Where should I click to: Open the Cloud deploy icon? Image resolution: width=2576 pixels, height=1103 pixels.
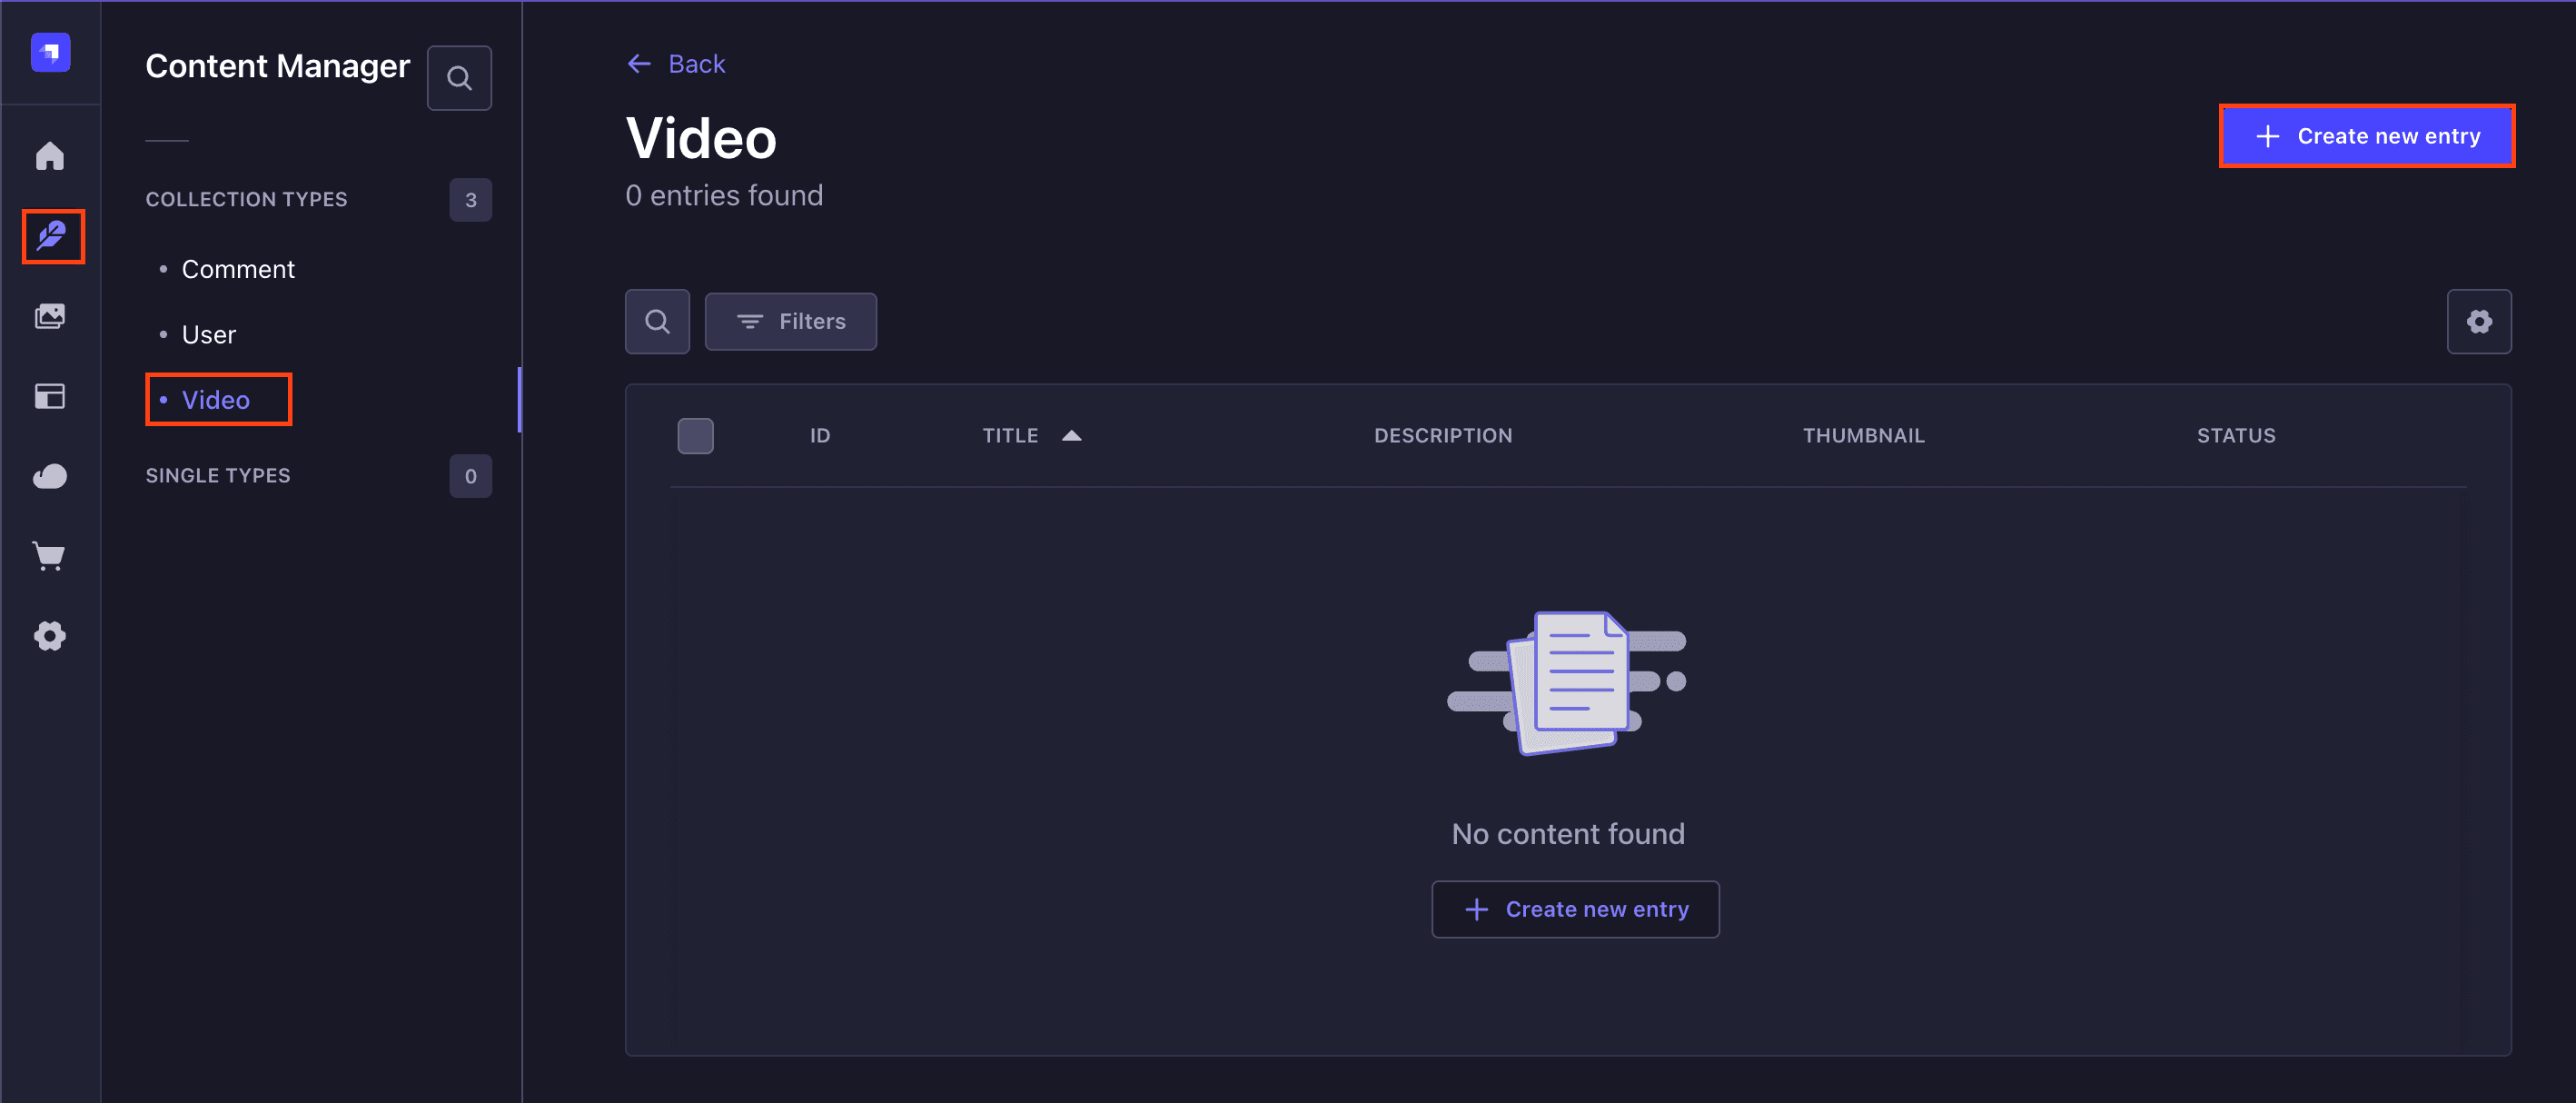[x=50, y=476]
